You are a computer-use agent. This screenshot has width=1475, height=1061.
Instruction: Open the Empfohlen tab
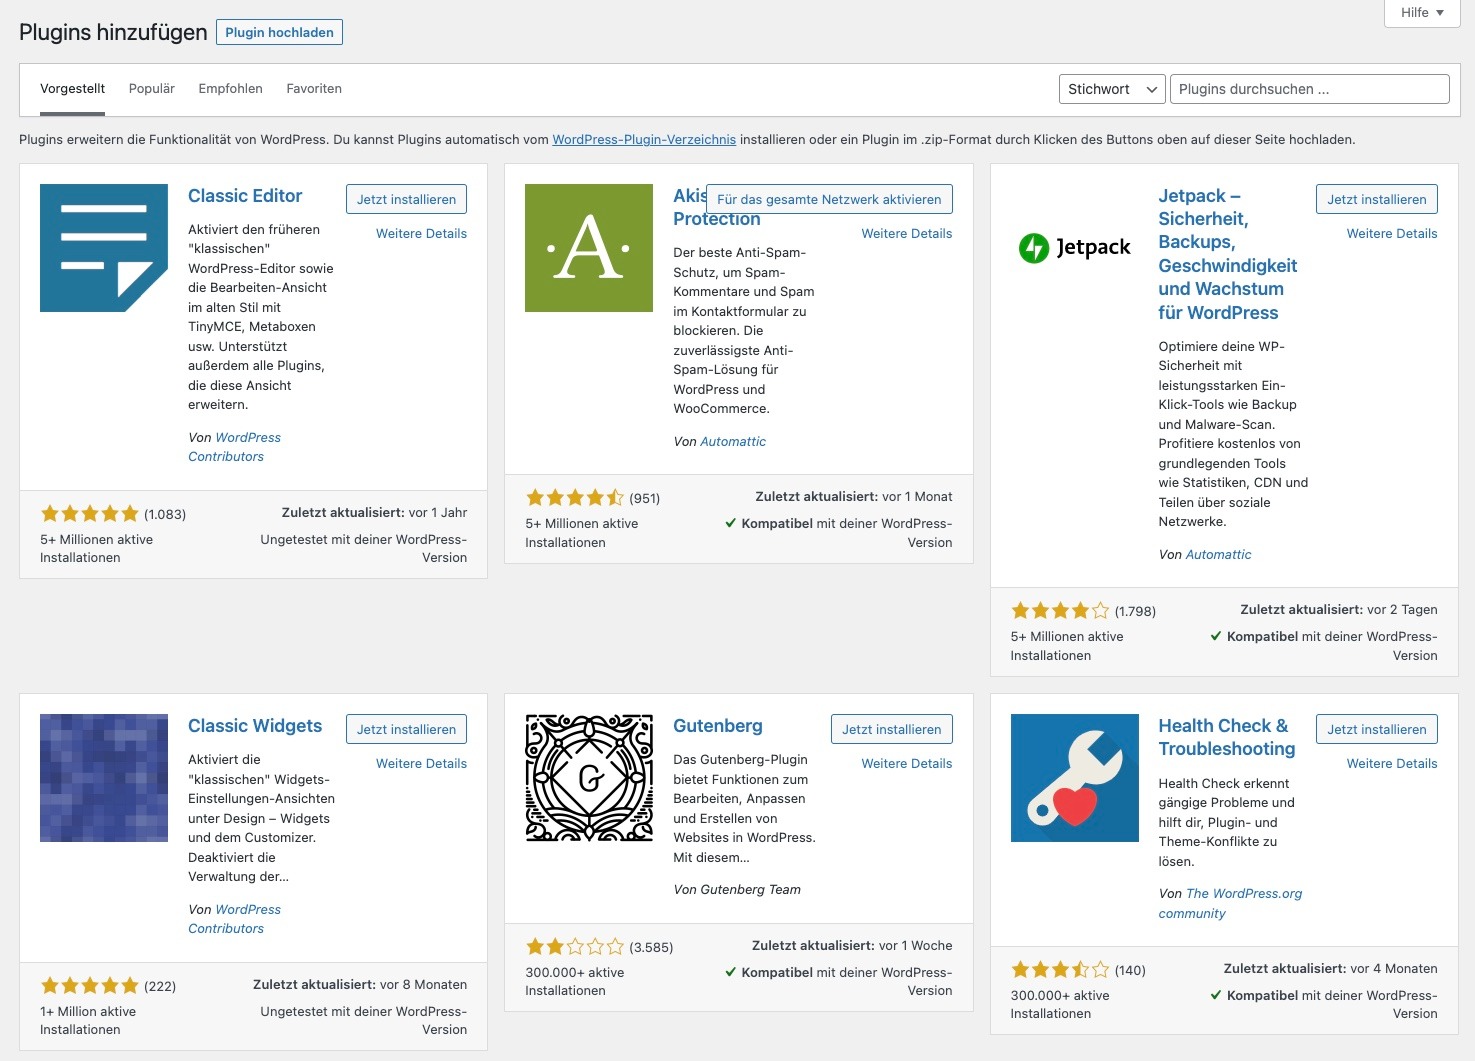coord(231,89)
